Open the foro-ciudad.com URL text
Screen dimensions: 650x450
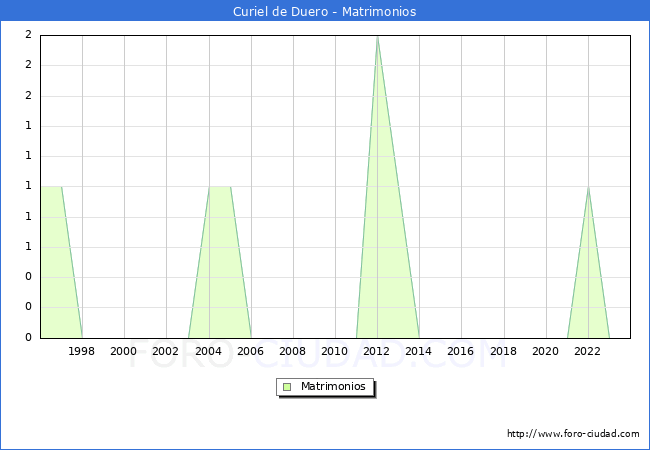(573, 433)
